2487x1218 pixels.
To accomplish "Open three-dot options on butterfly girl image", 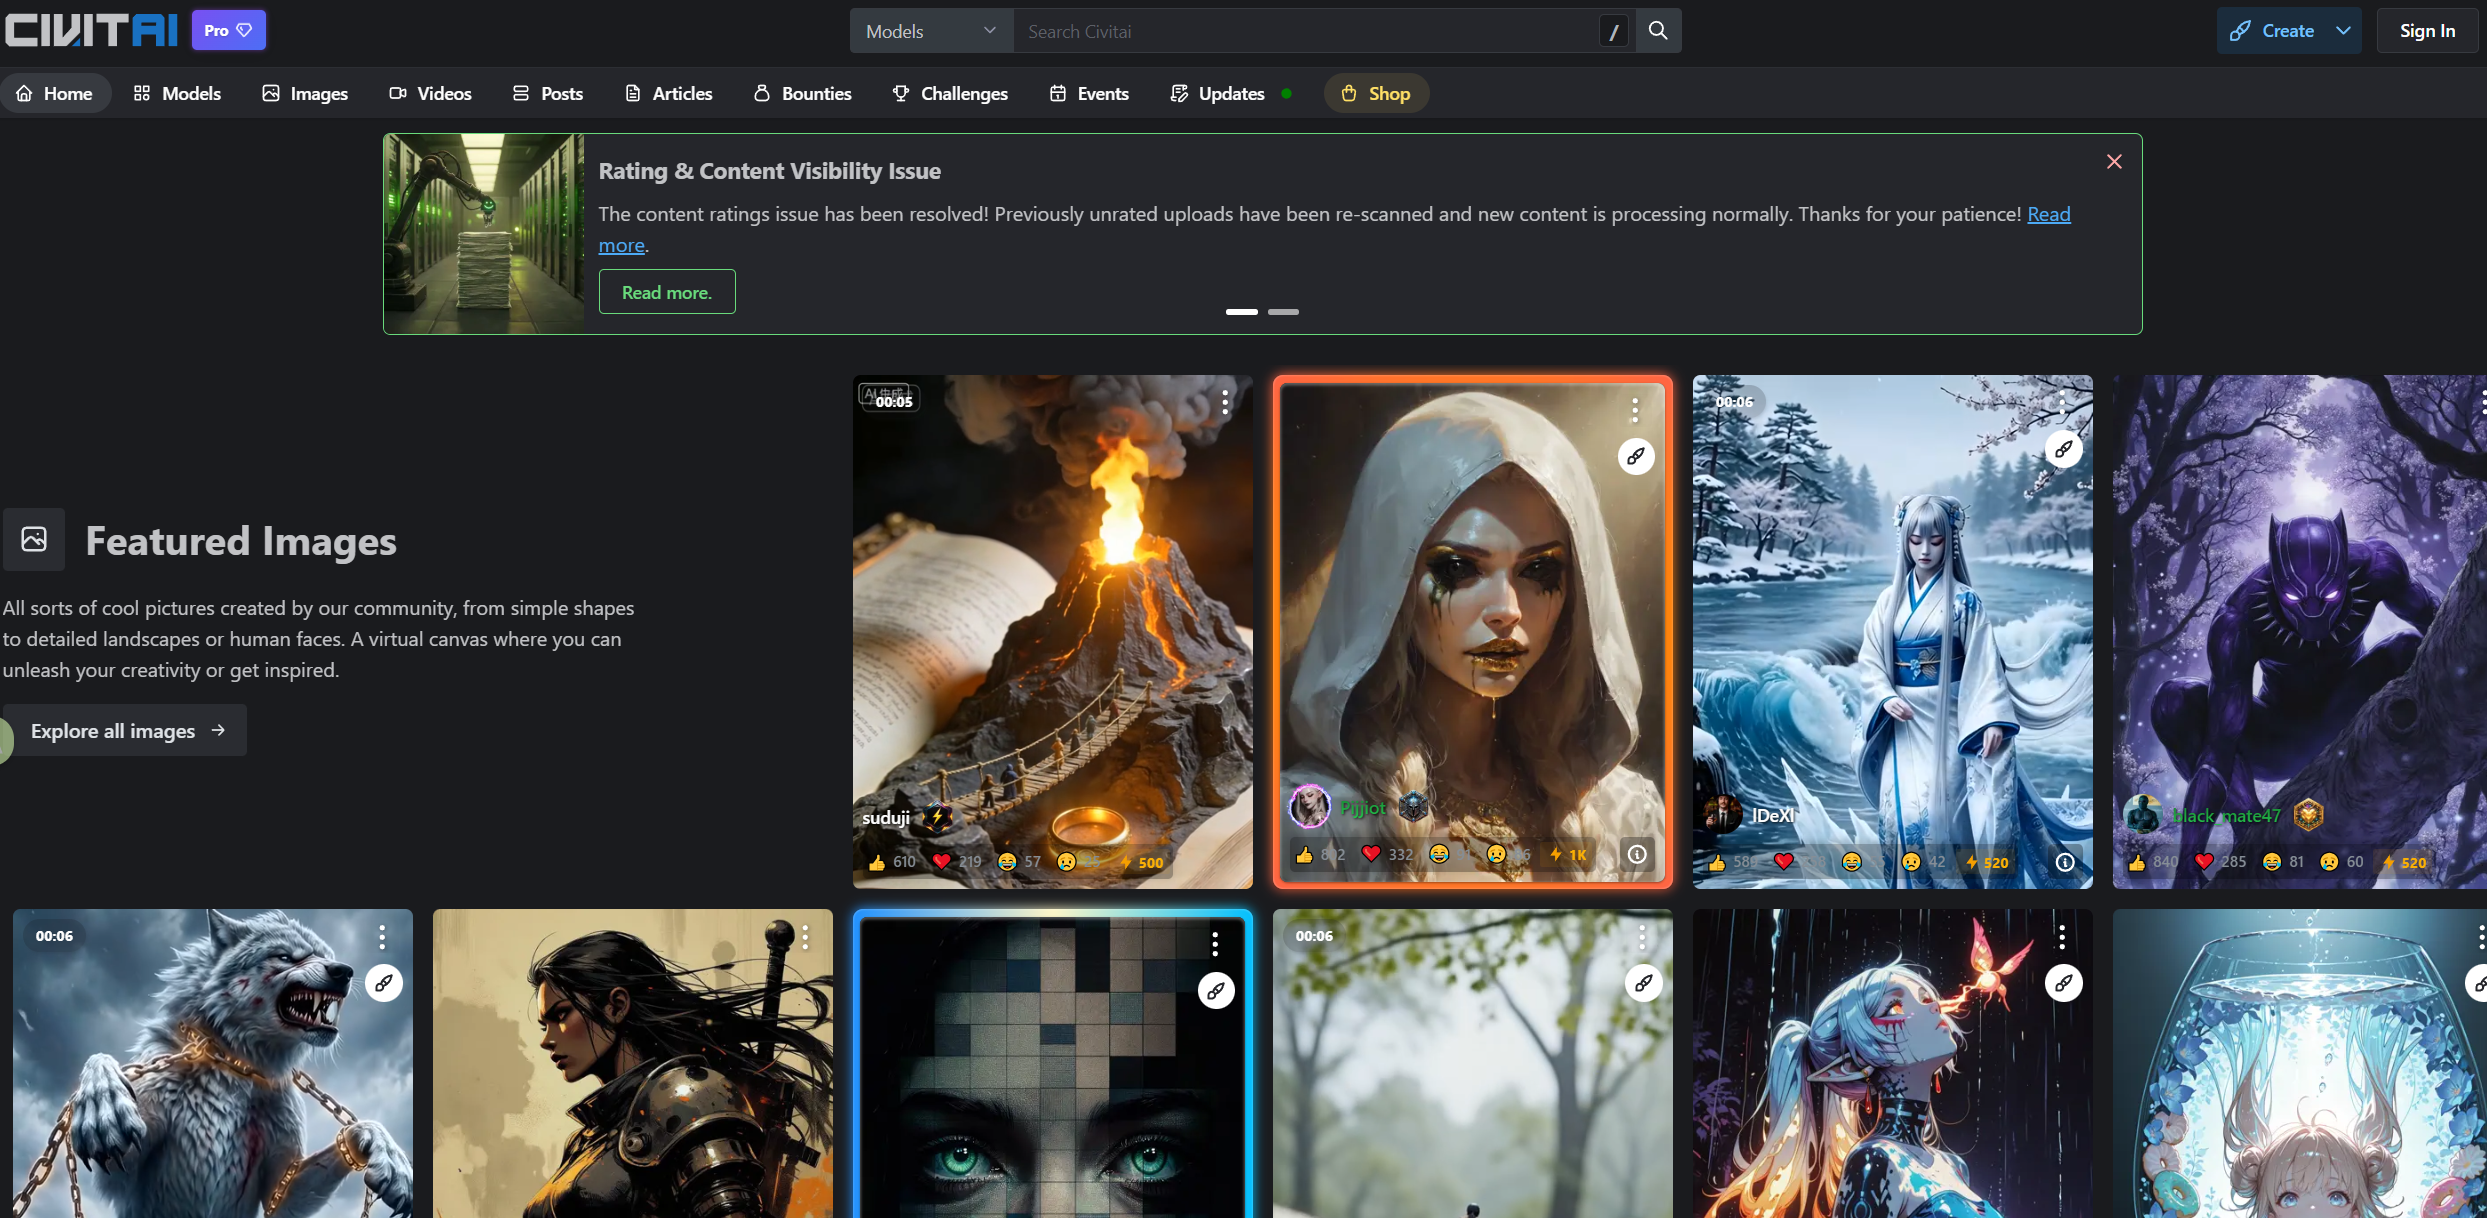I will 2062,936.
